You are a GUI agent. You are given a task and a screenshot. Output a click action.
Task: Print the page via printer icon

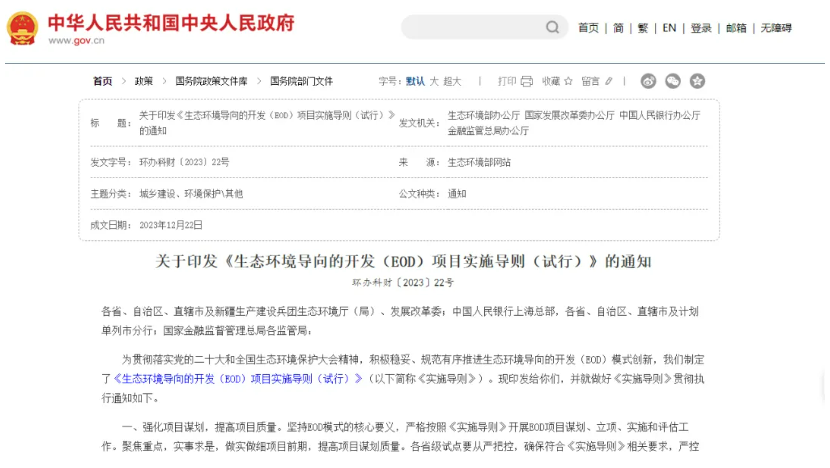click(x=525, y=81)
